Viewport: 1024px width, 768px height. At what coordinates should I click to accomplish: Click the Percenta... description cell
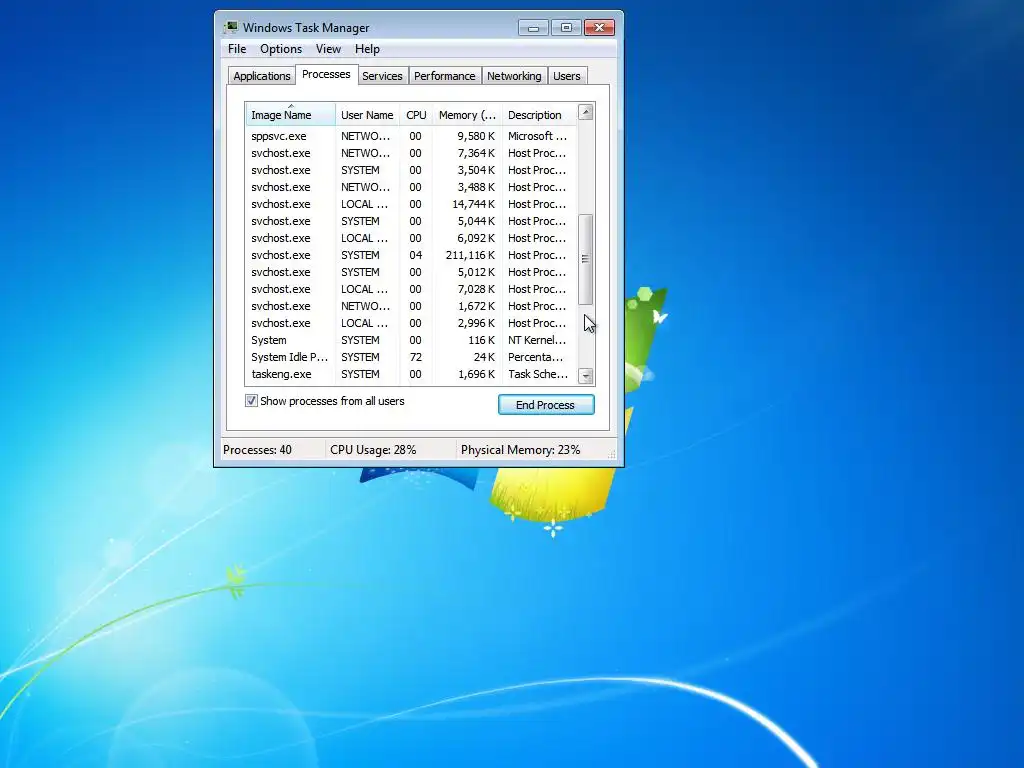coord(536,357)
